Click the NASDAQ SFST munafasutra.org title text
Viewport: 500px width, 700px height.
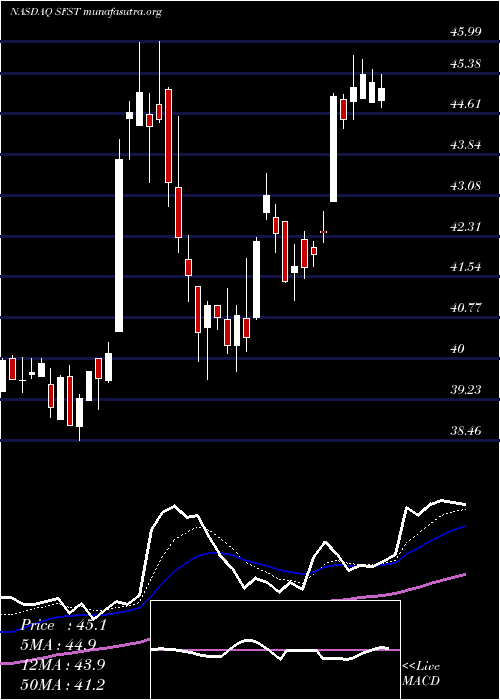pyautogui.click(x=86, y=12)
